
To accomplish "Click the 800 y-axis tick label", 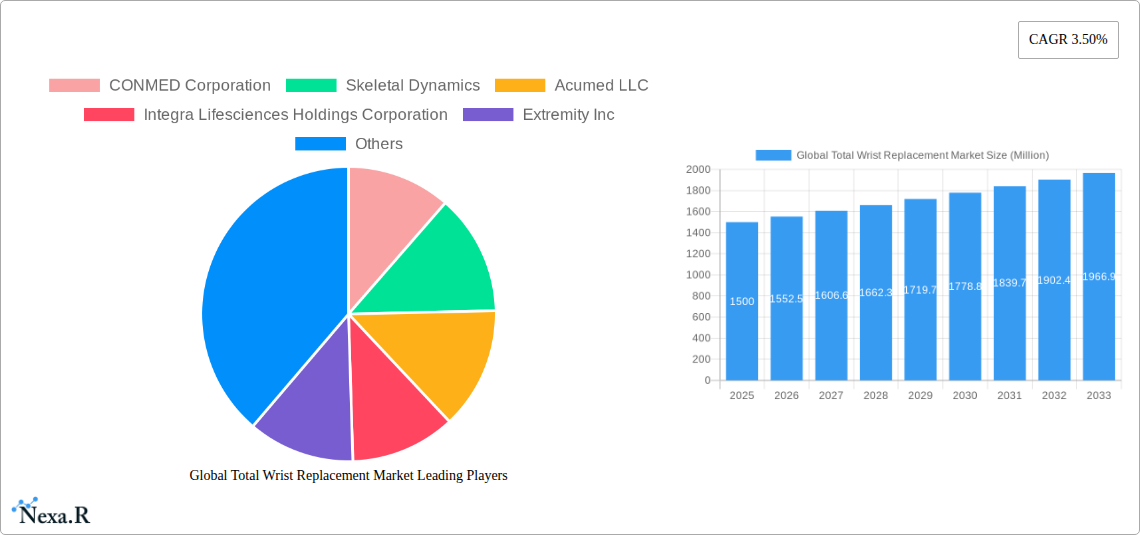I will [701, 296].
